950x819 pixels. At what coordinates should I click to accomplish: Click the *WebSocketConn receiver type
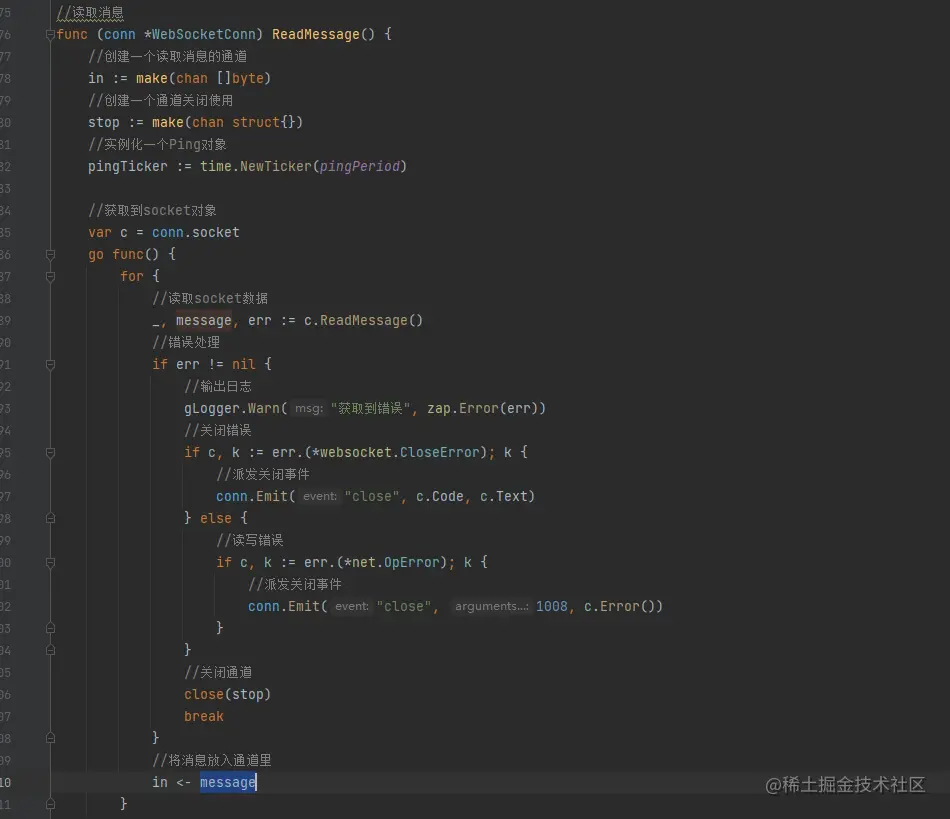click(x=199, y=35)
